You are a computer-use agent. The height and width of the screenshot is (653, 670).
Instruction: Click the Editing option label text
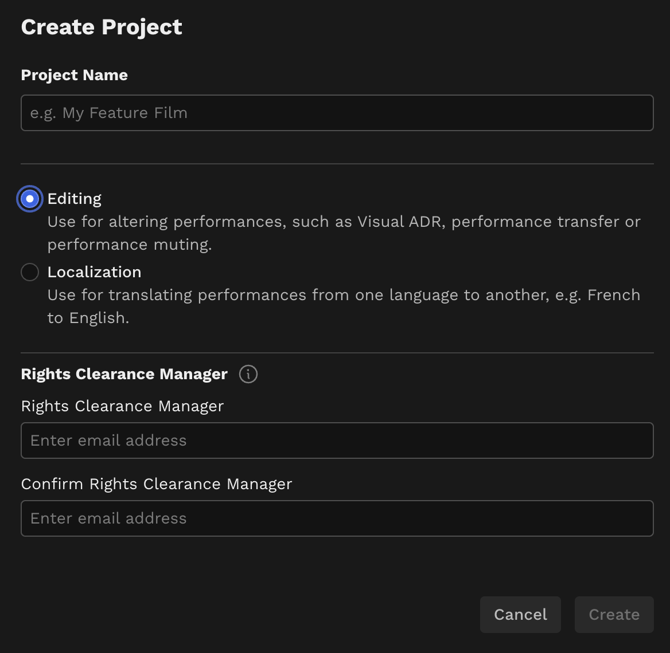pos(74,199)
